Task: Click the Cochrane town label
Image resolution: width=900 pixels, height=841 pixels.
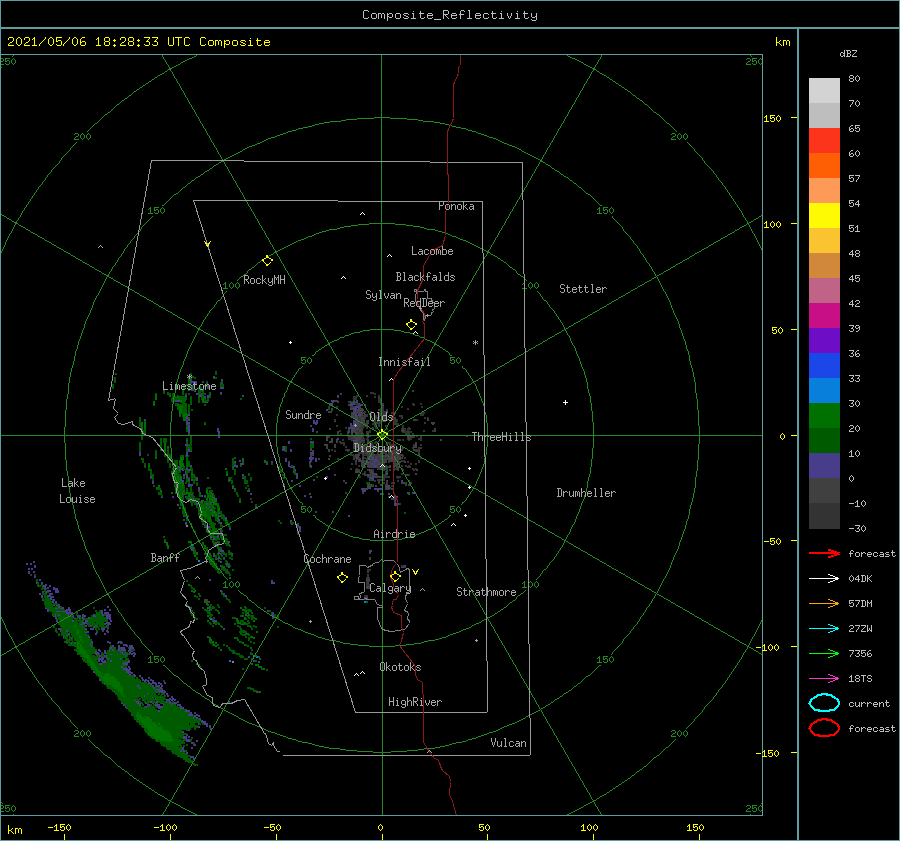Action: coord(327,559)
